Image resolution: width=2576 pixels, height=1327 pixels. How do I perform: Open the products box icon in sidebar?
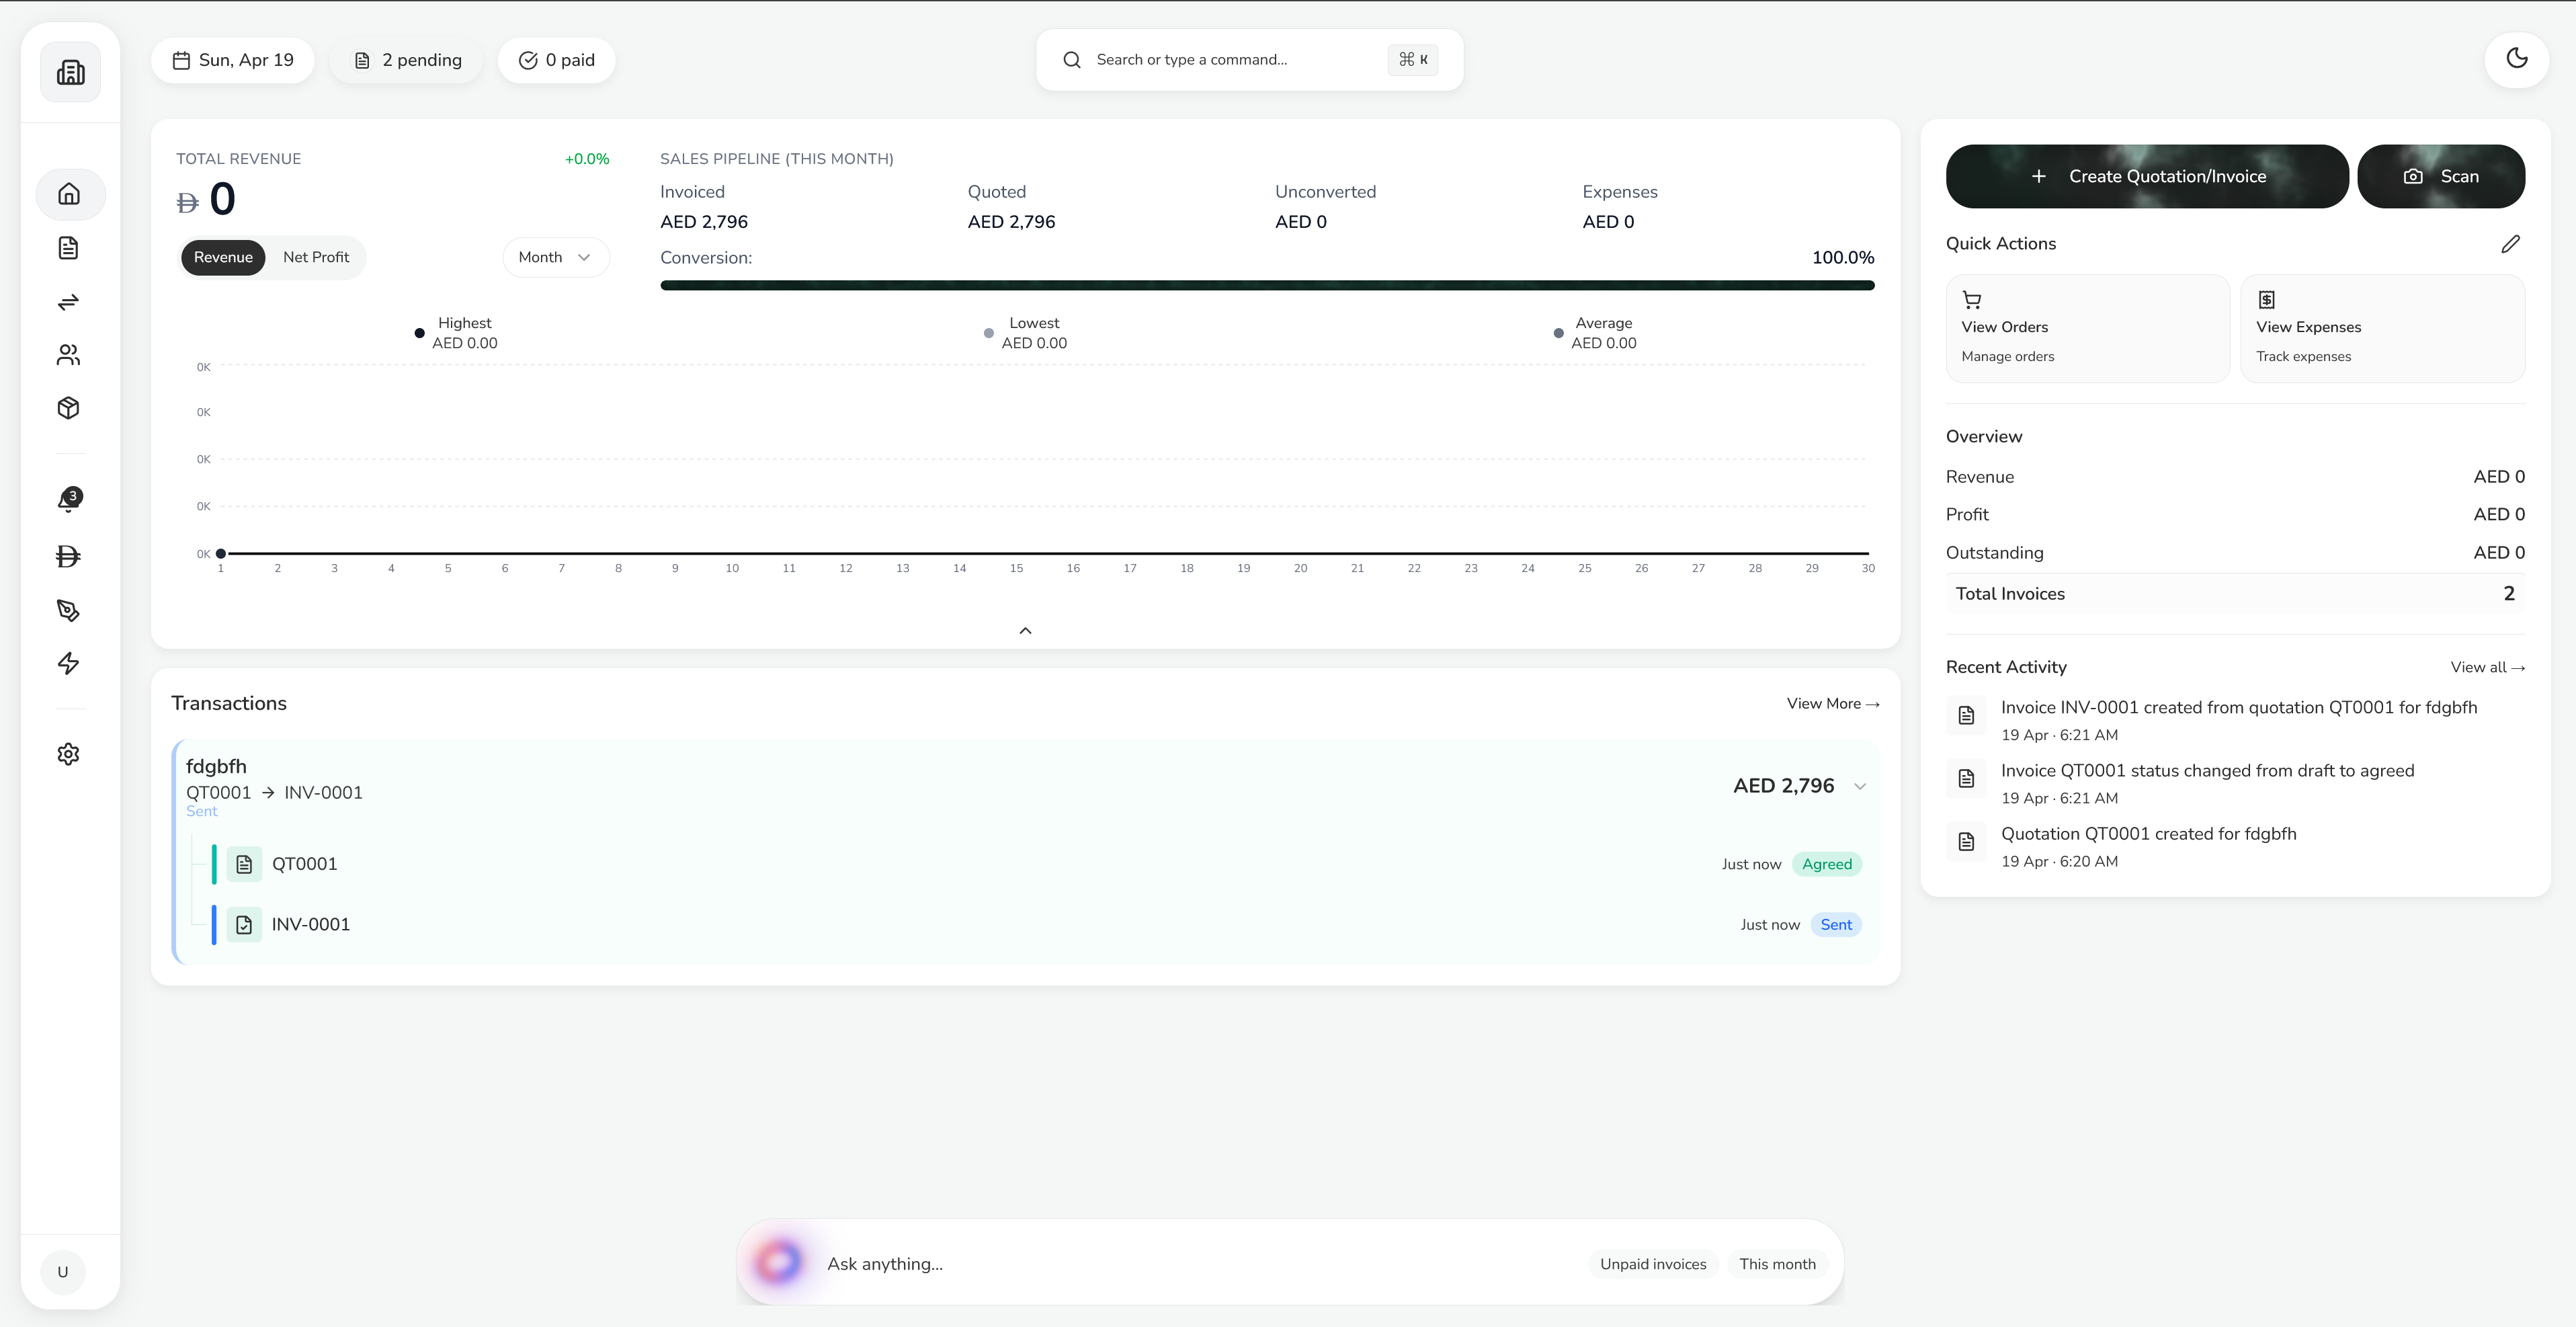(x=69, y=408)
